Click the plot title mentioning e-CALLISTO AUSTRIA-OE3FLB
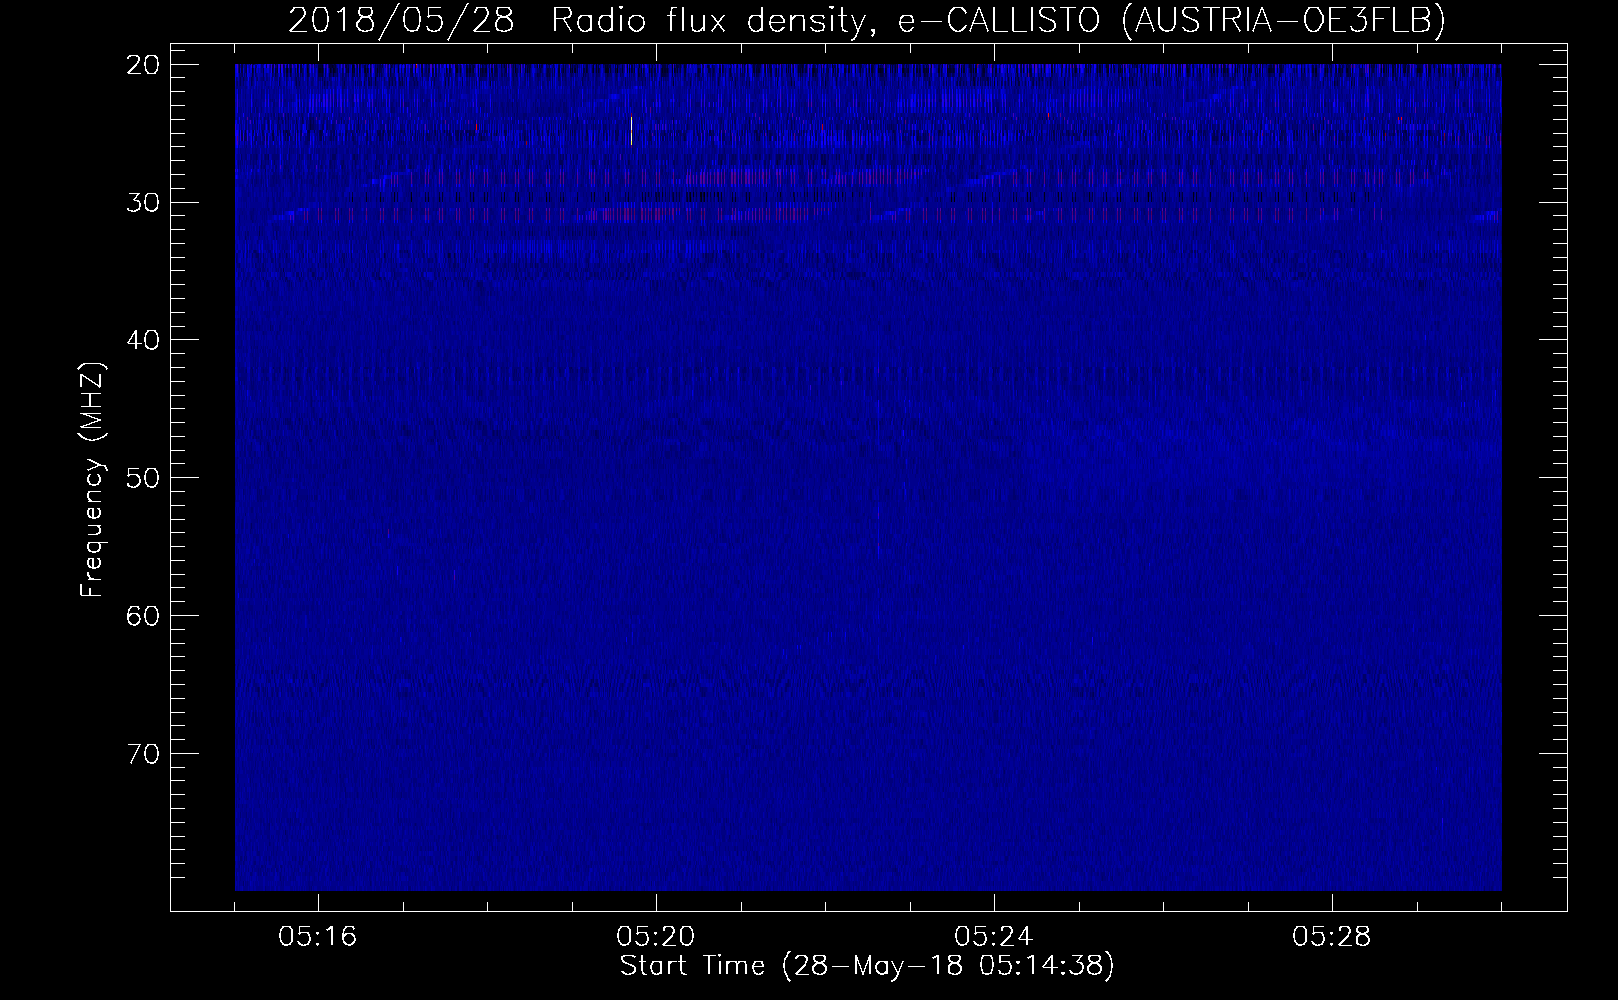Screen dimensions: 1618x1000 tap(867, 20)
